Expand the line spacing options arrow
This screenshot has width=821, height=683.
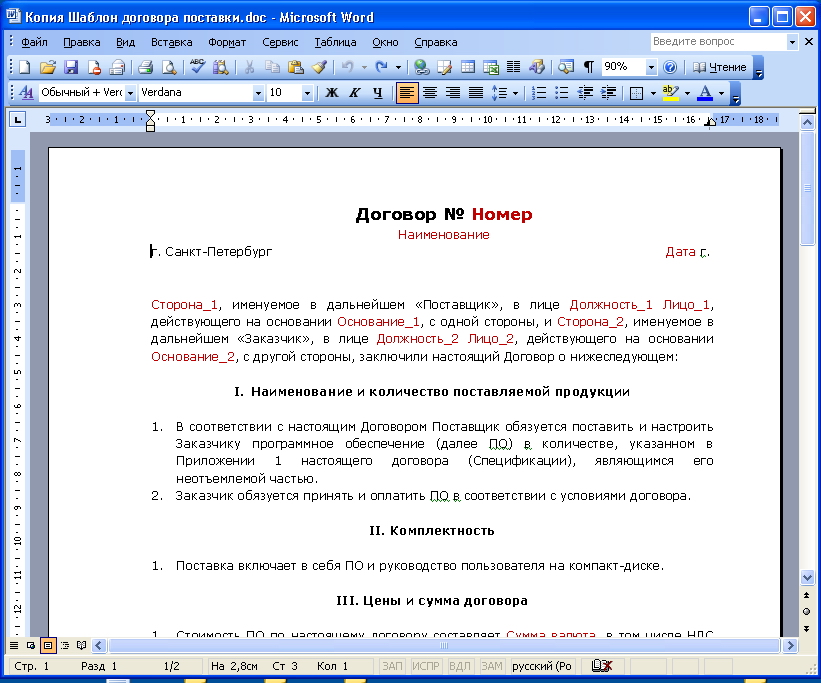(515, 93)
